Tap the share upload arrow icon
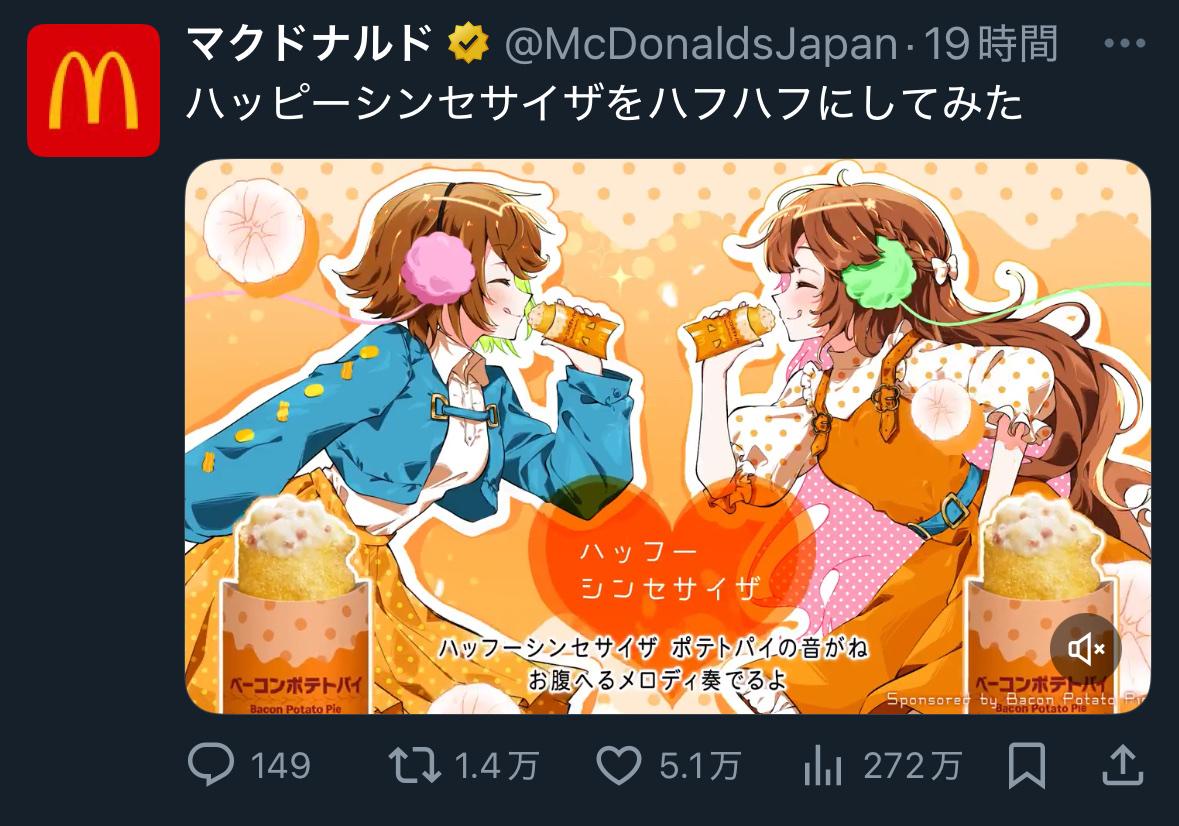The width and height of the screenshot is (1179, 826). coord(1123,765)
